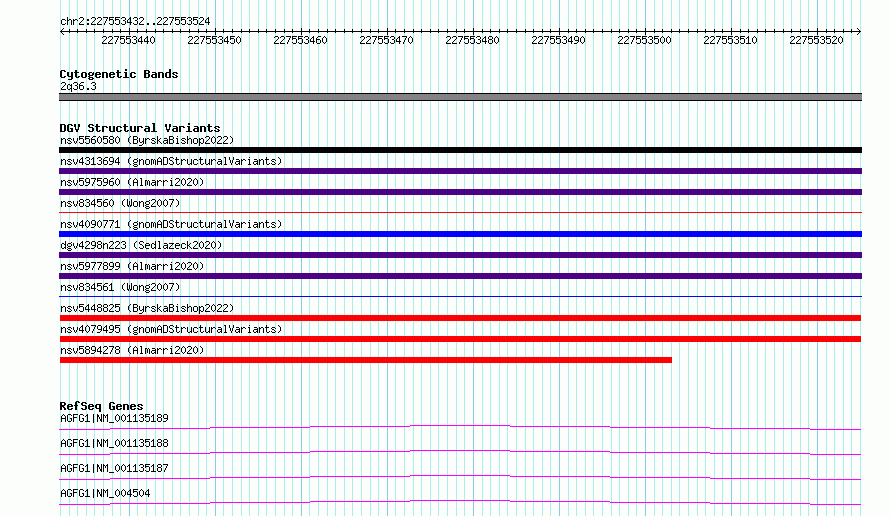This screenshot has width=890, height=516.
Task: Click the gray 2q36.3 cytogenetic band bar
Action: [460, 97]
